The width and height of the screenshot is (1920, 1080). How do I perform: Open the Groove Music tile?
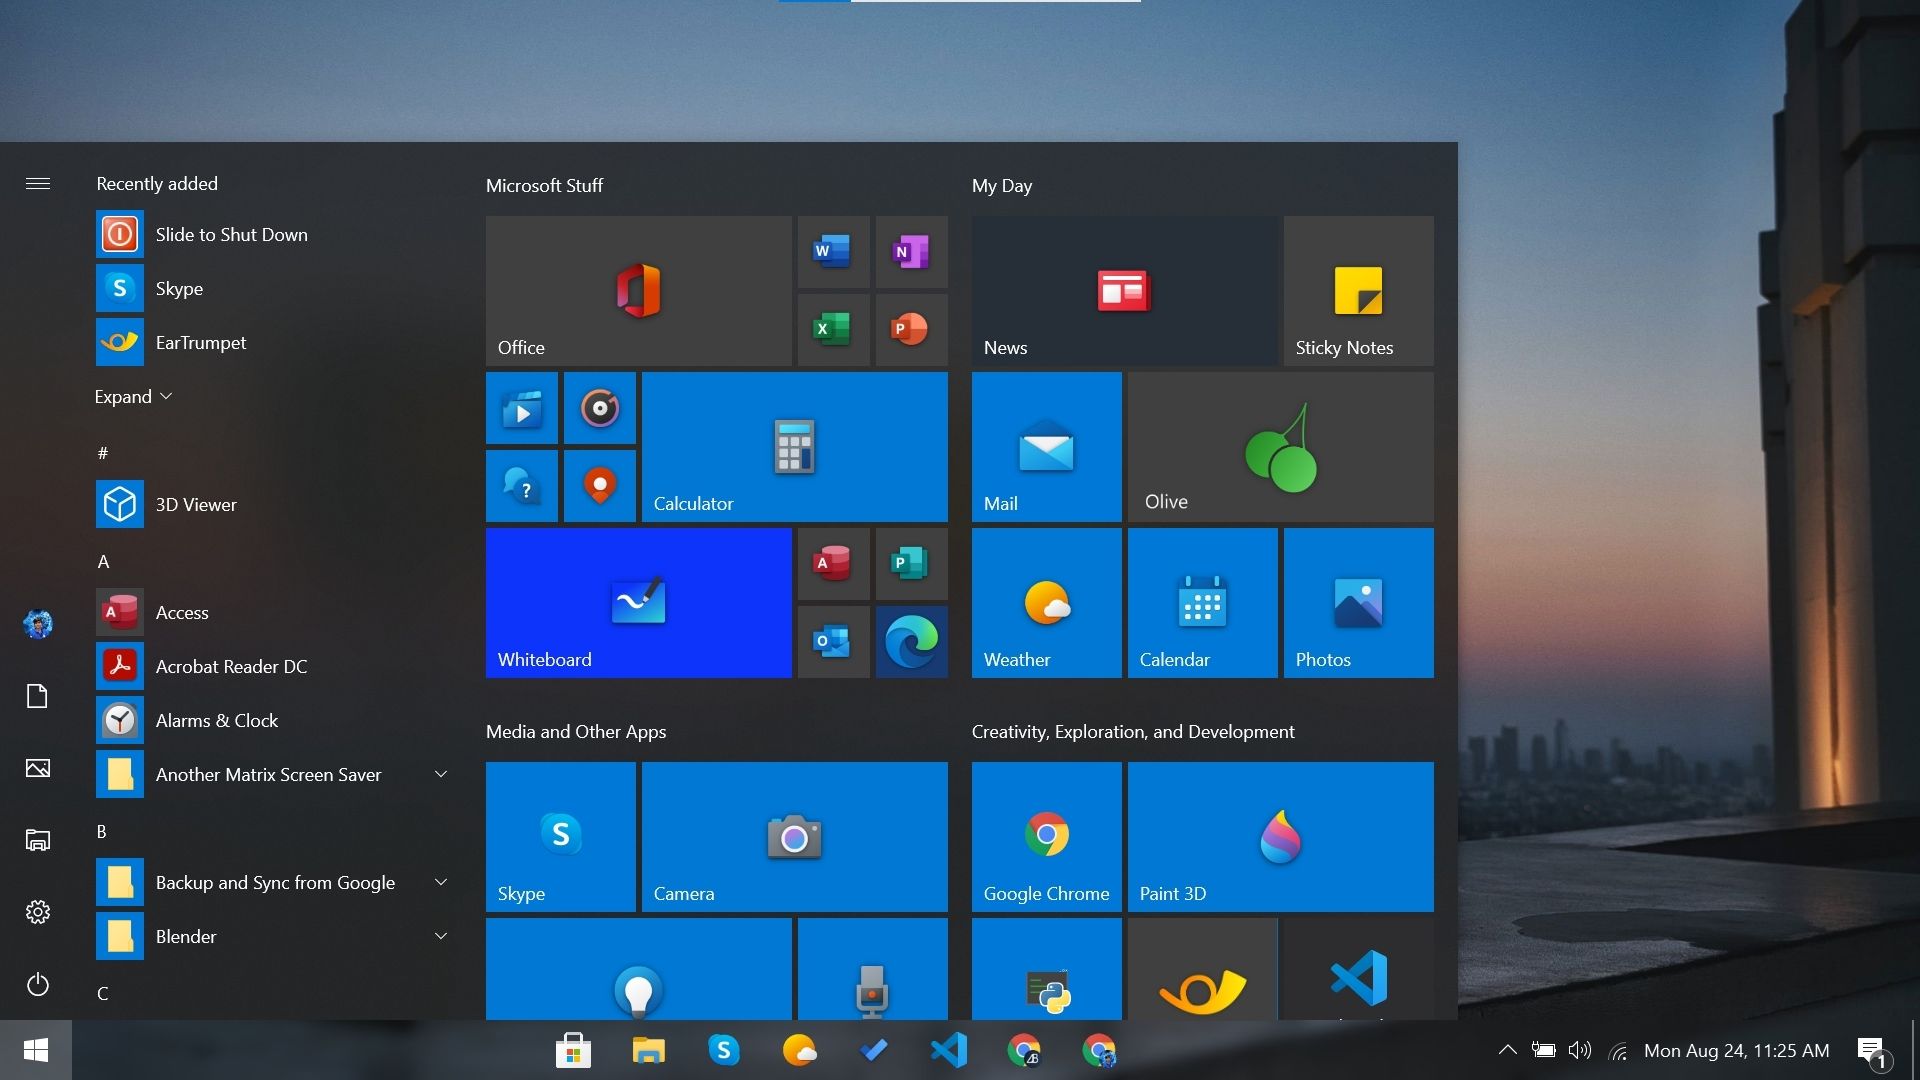[x=599, y=408]
